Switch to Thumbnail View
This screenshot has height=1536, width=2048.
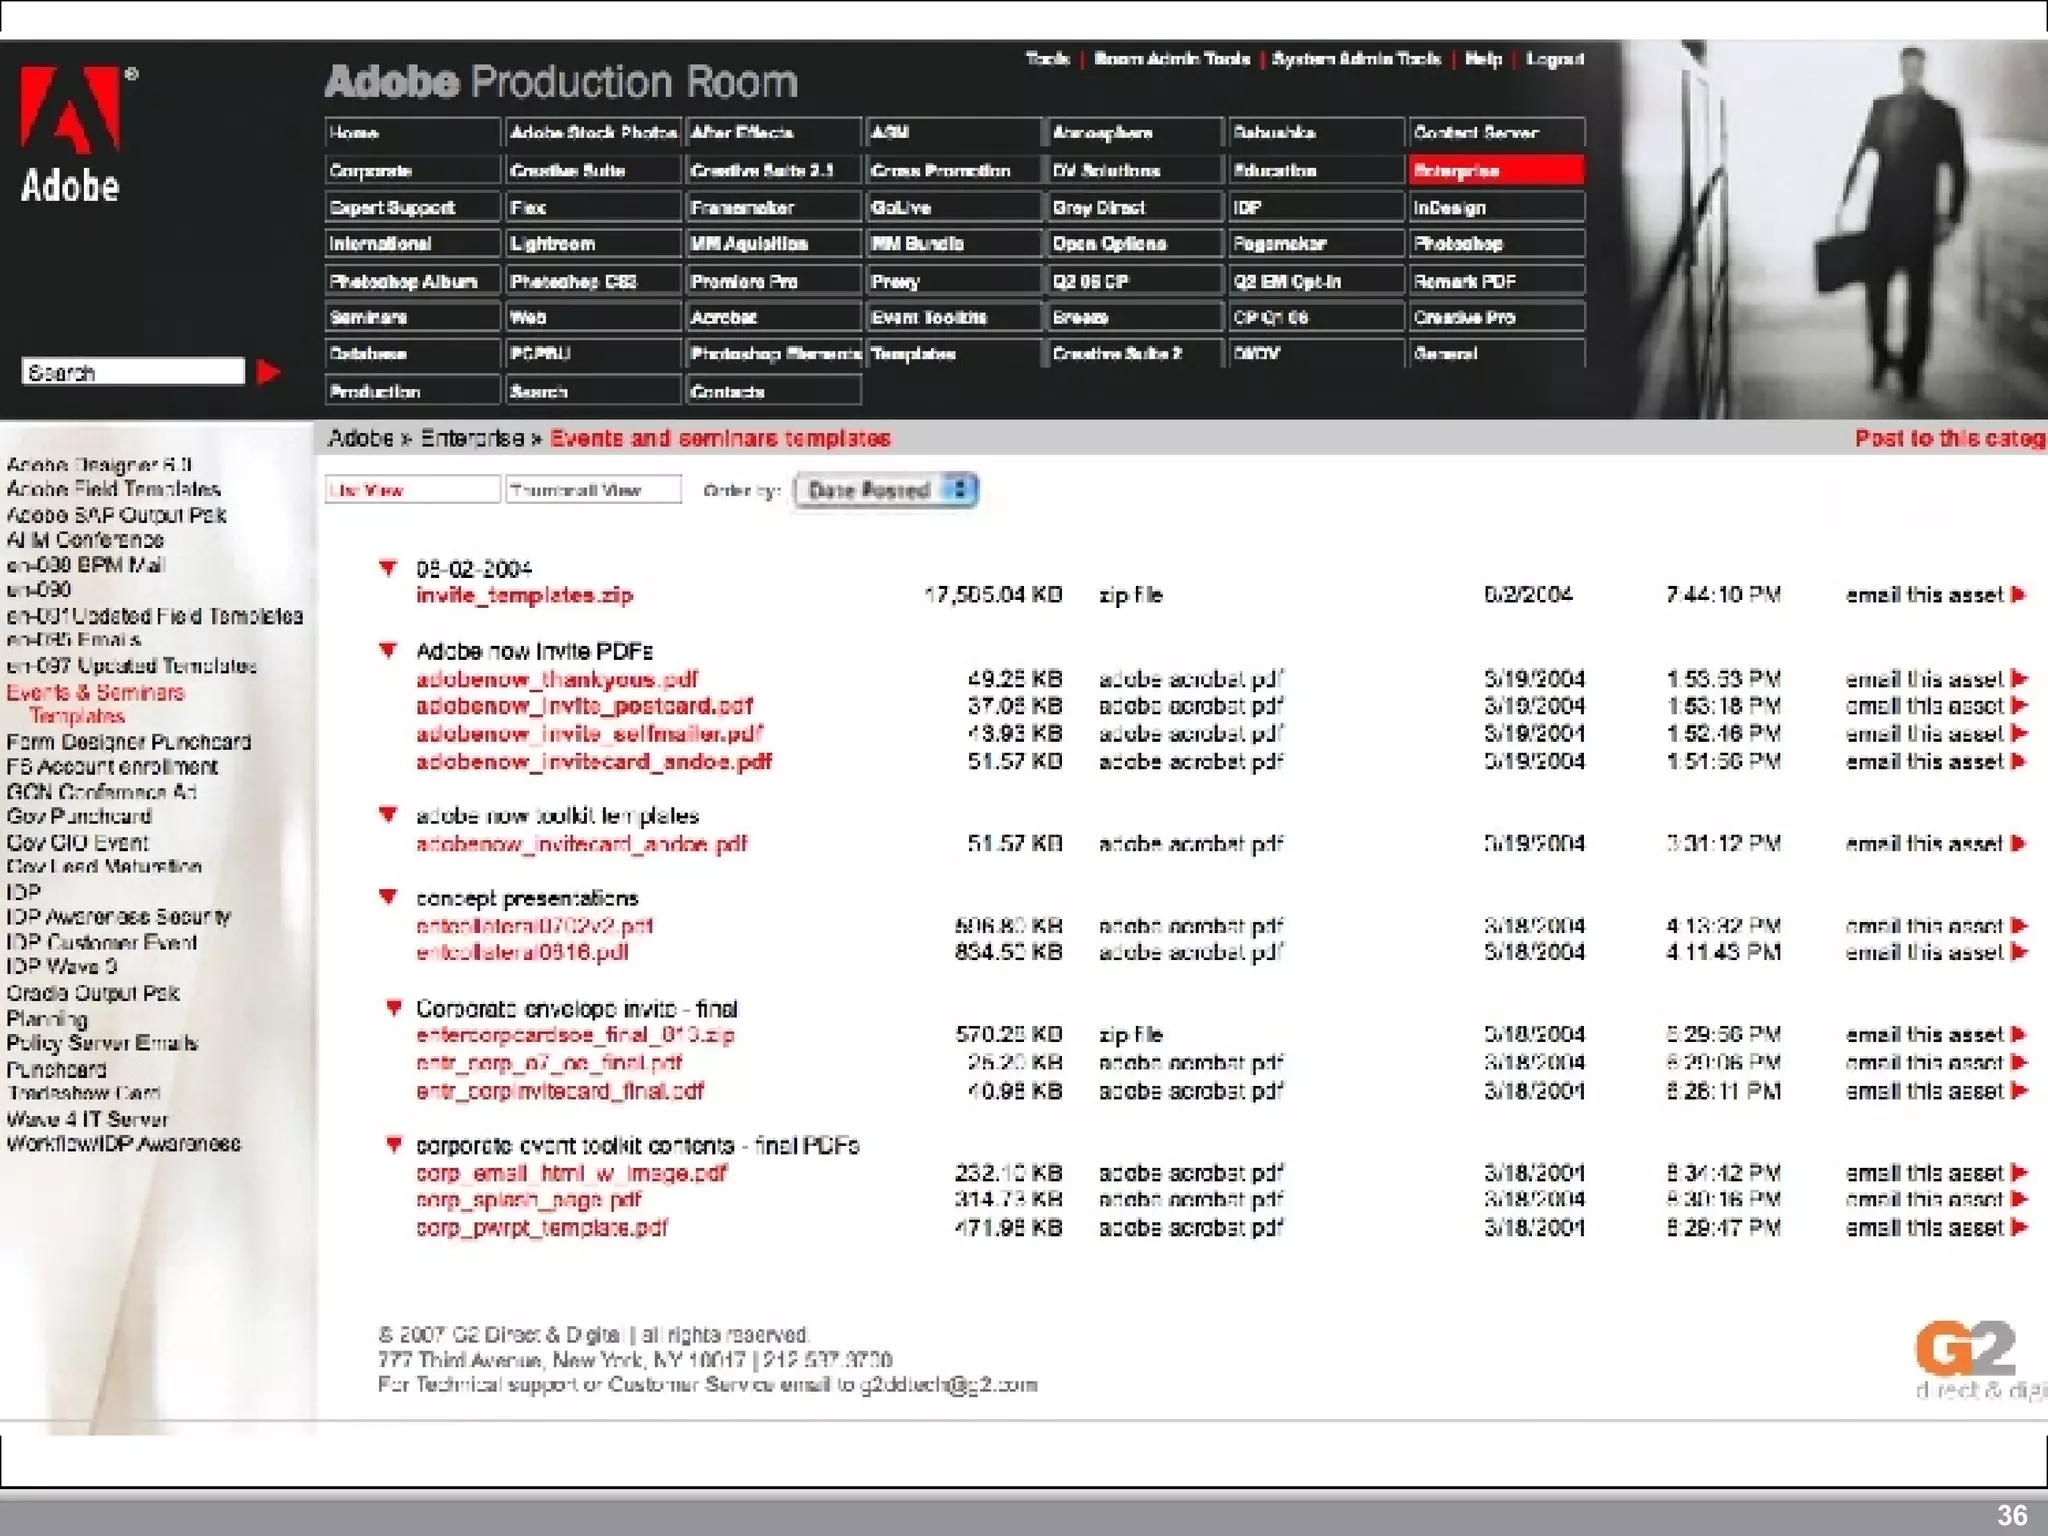(592, 490)
